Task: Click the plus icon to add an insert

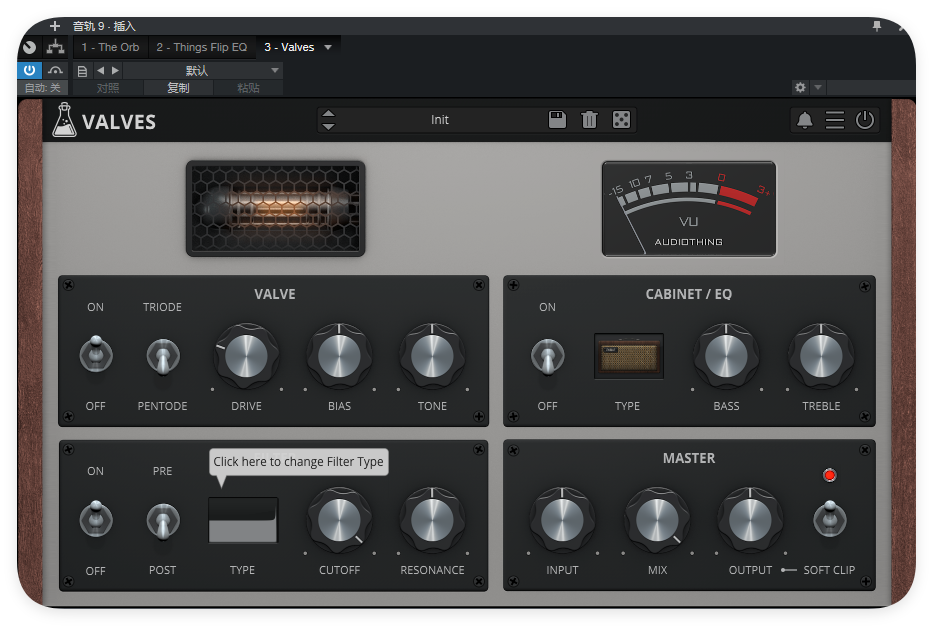Action: (x=55, y=26)
